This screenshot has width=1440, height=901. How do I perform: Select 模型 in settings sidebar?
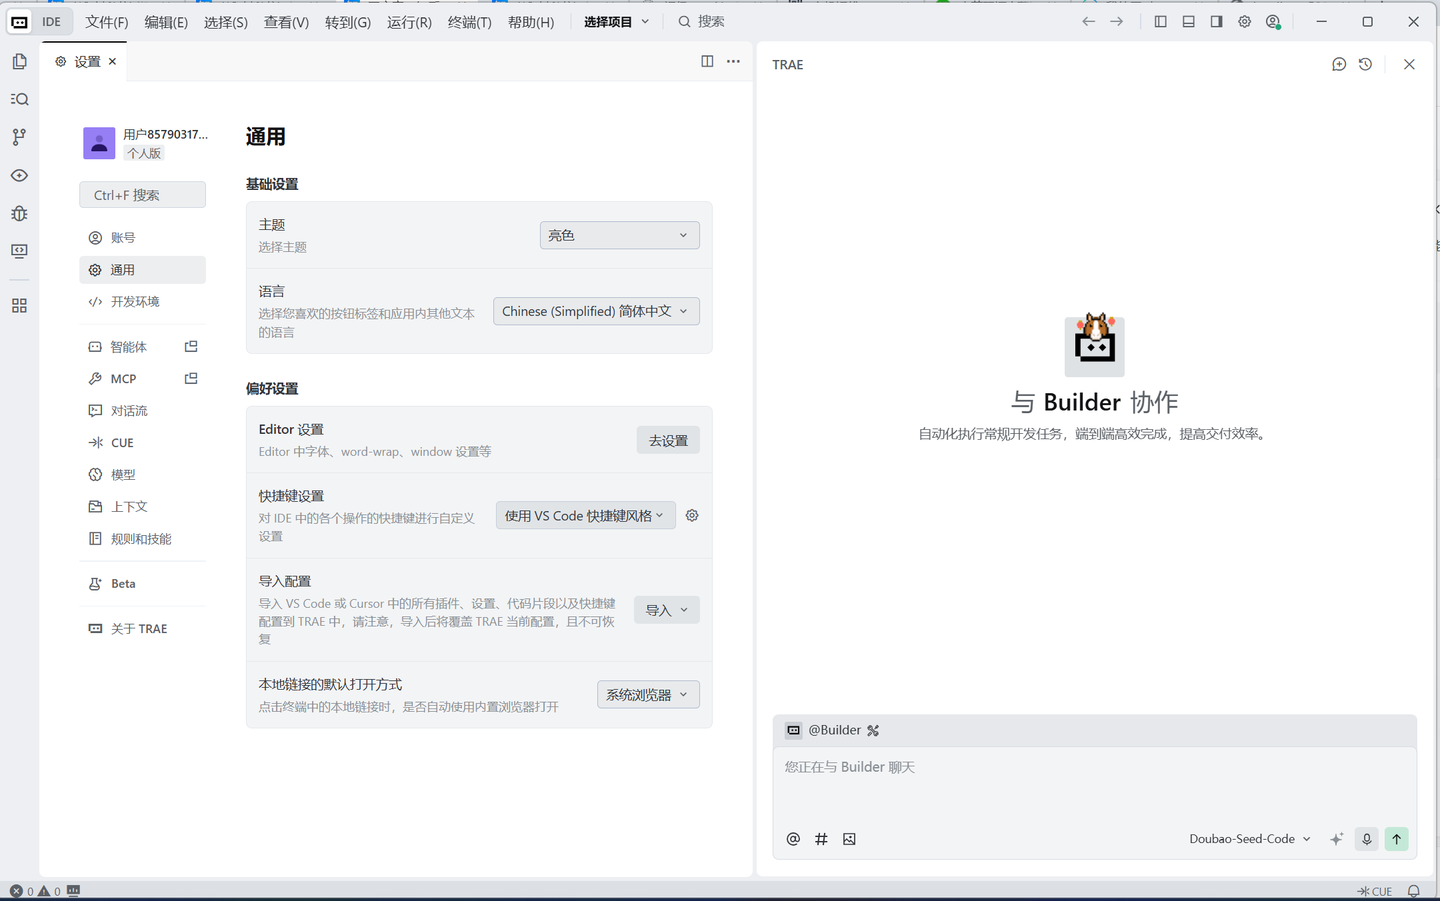click(142, 474)
